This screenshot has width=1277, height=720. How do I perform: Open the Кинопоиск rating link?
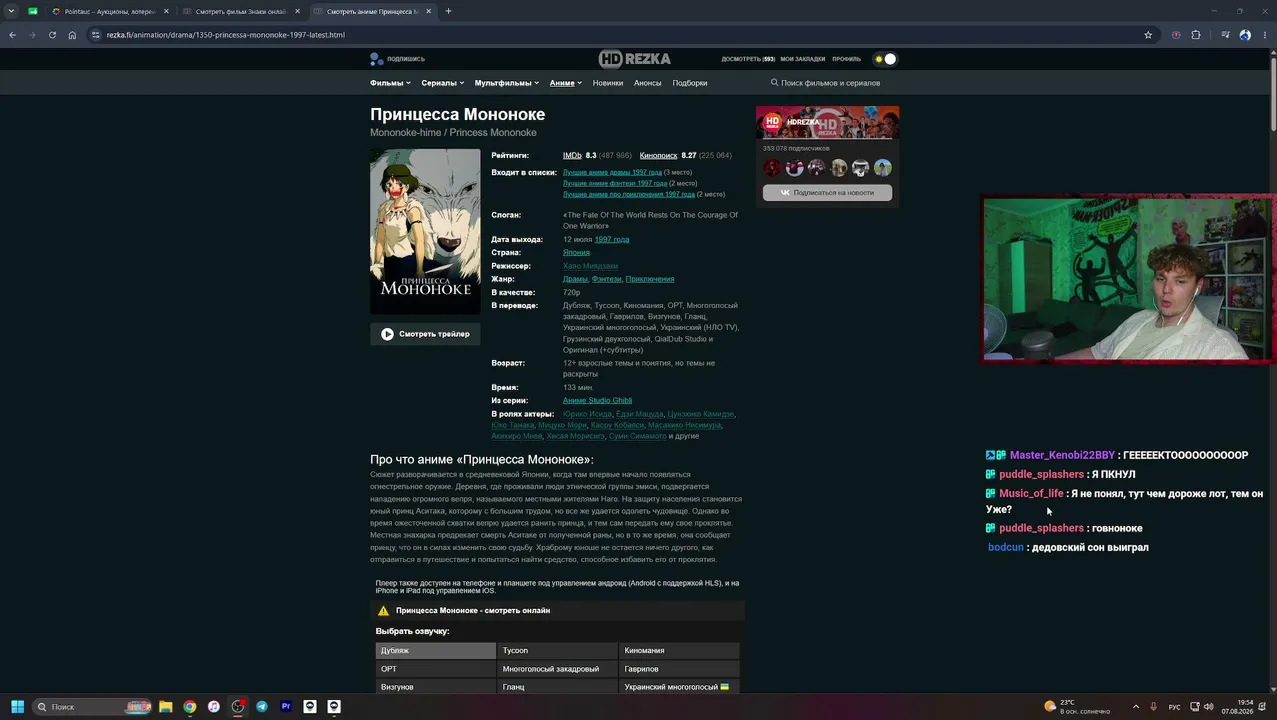point(658,156)
